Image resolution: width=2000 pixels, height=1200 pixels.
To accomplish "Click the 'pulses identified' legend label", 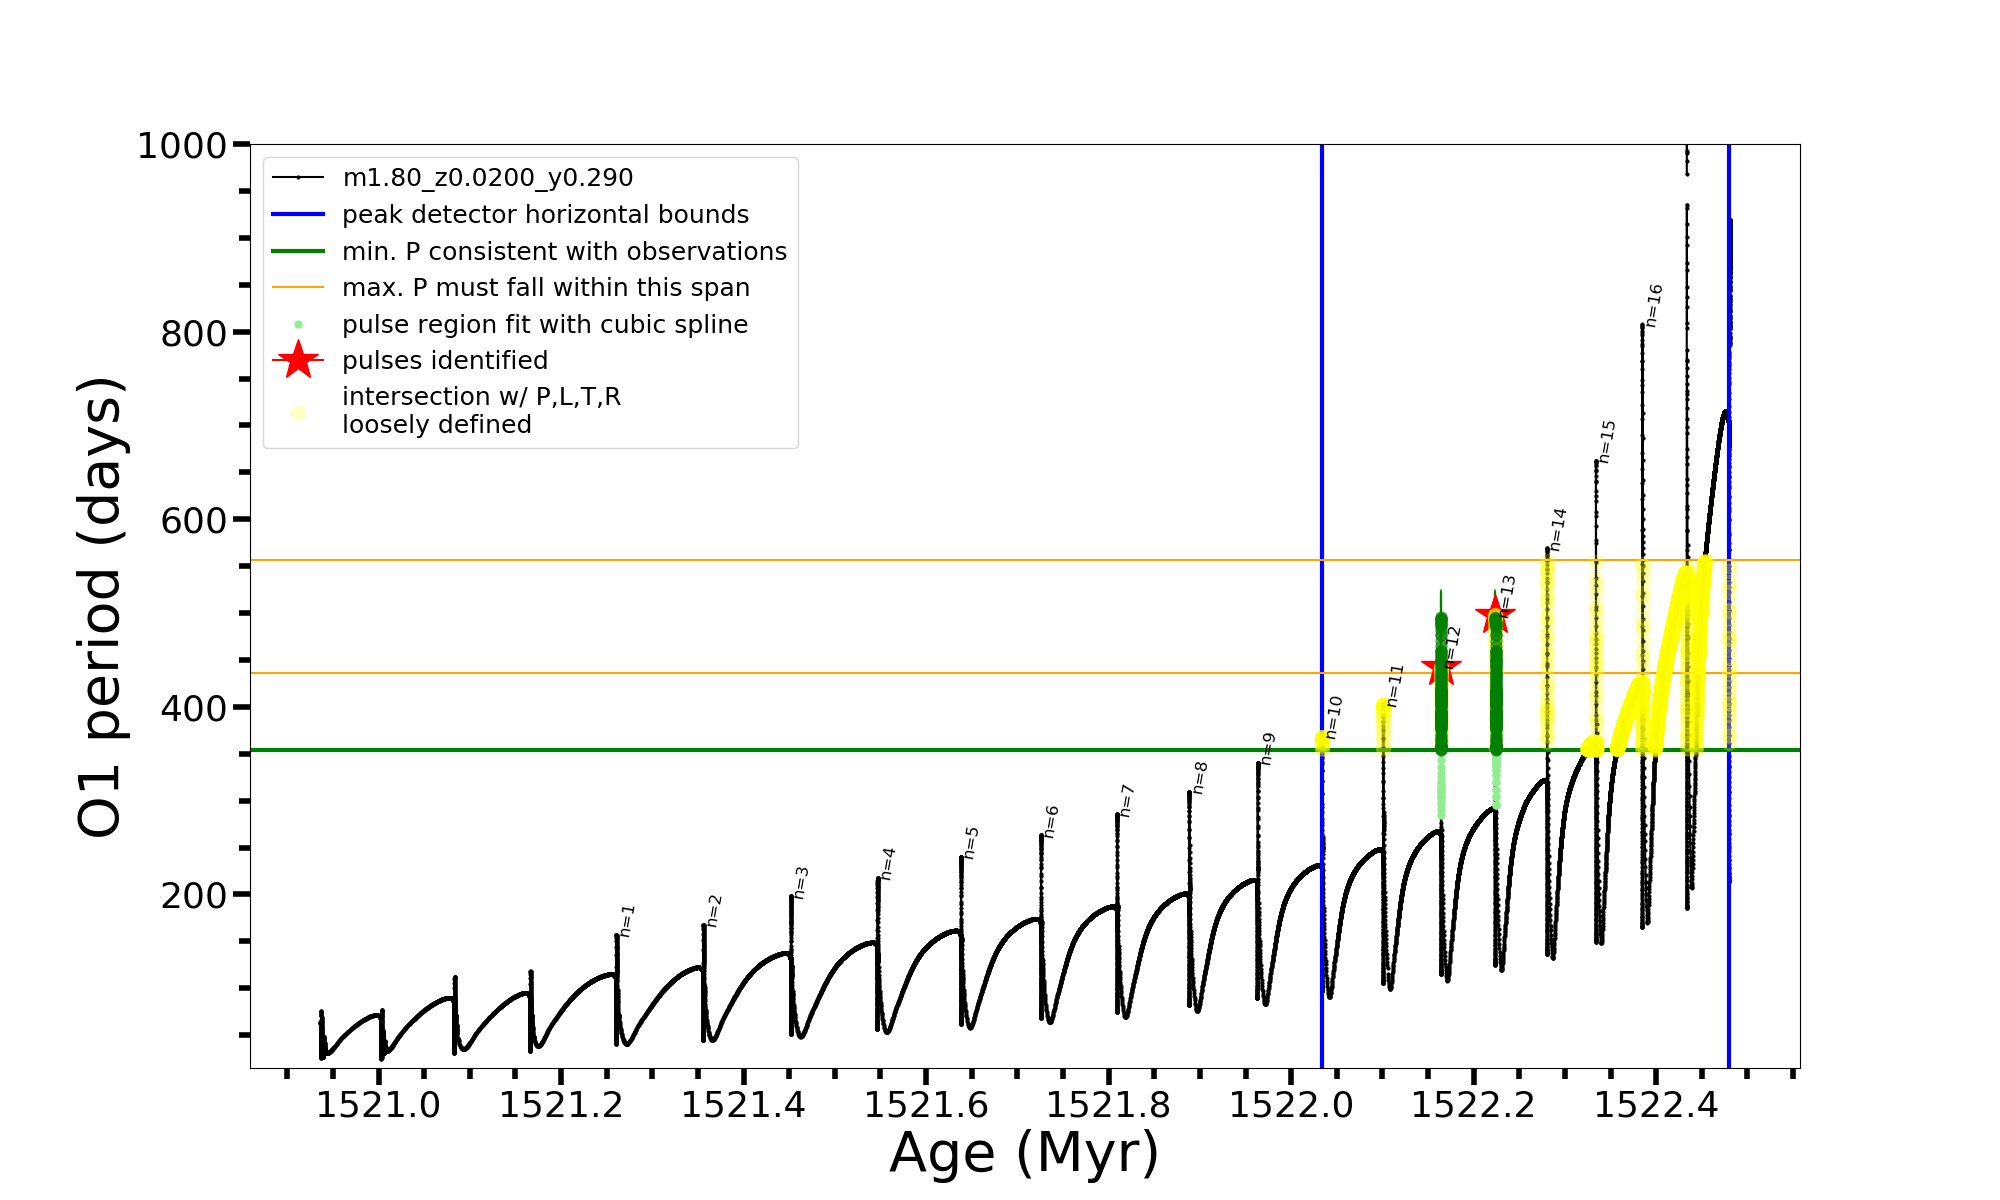I will pos(445,360).
